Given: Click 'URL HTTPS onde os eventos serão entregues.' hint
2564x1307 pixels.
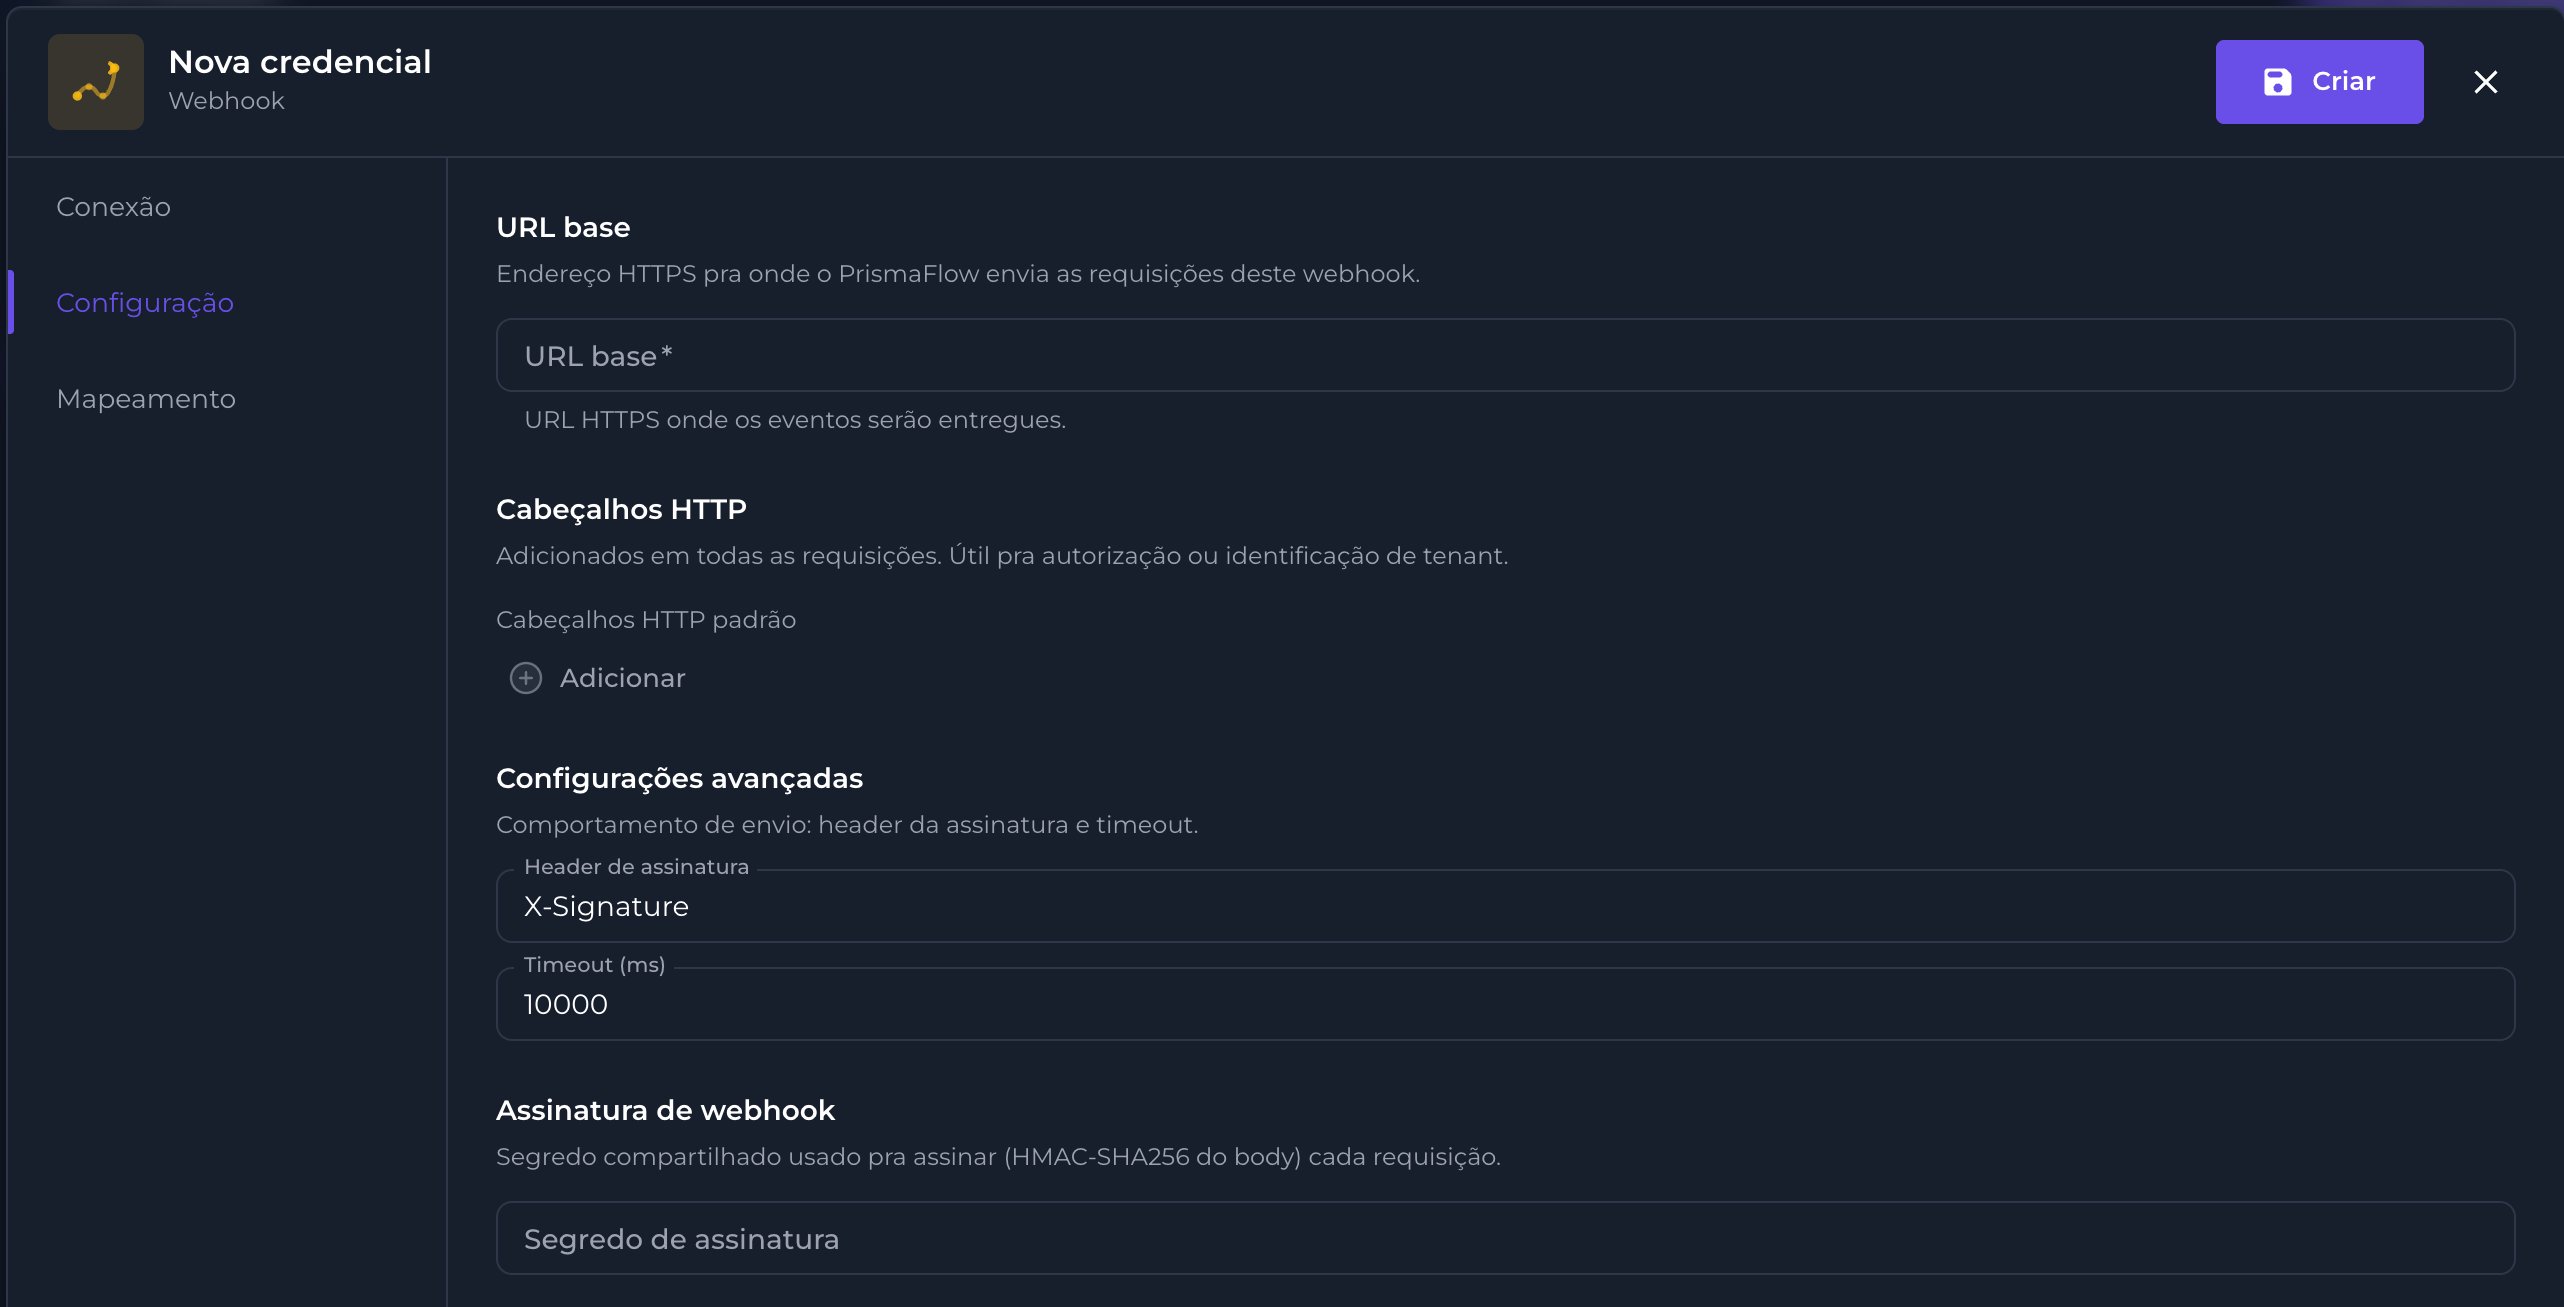Looking at the screenshot, I should tap(795, 420).
